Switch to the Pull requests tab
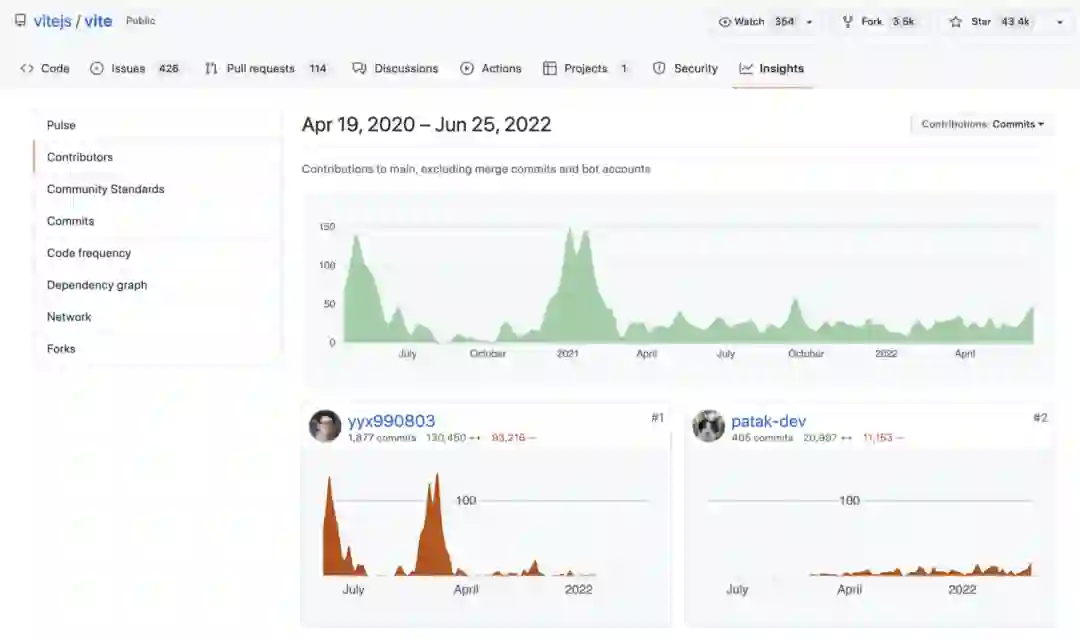This screenshot has height=639, width=1080. coord(266,68)
